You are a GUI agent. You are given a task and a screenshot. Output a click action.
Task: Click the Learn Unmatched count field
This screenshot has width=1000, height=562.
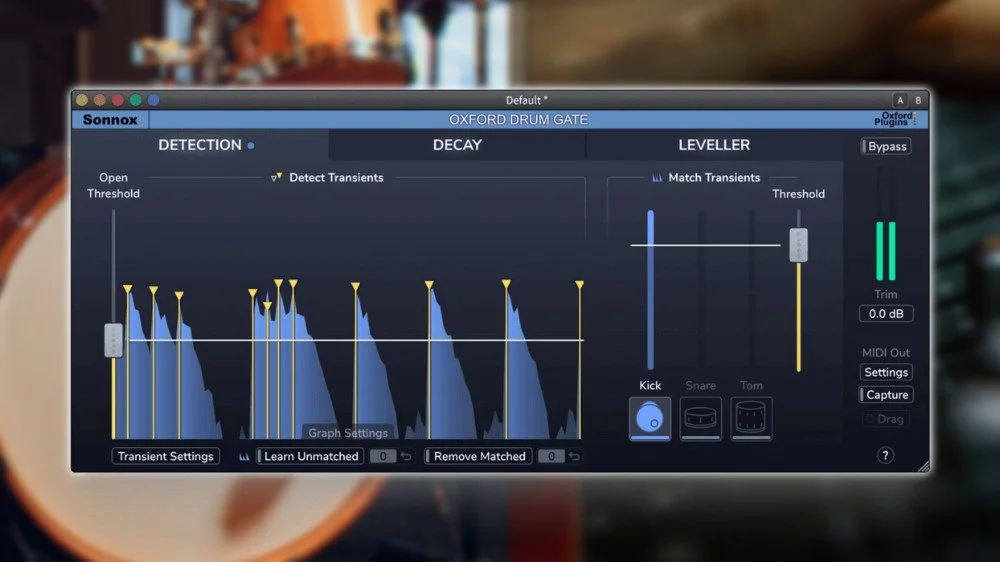tap(383, 456)
